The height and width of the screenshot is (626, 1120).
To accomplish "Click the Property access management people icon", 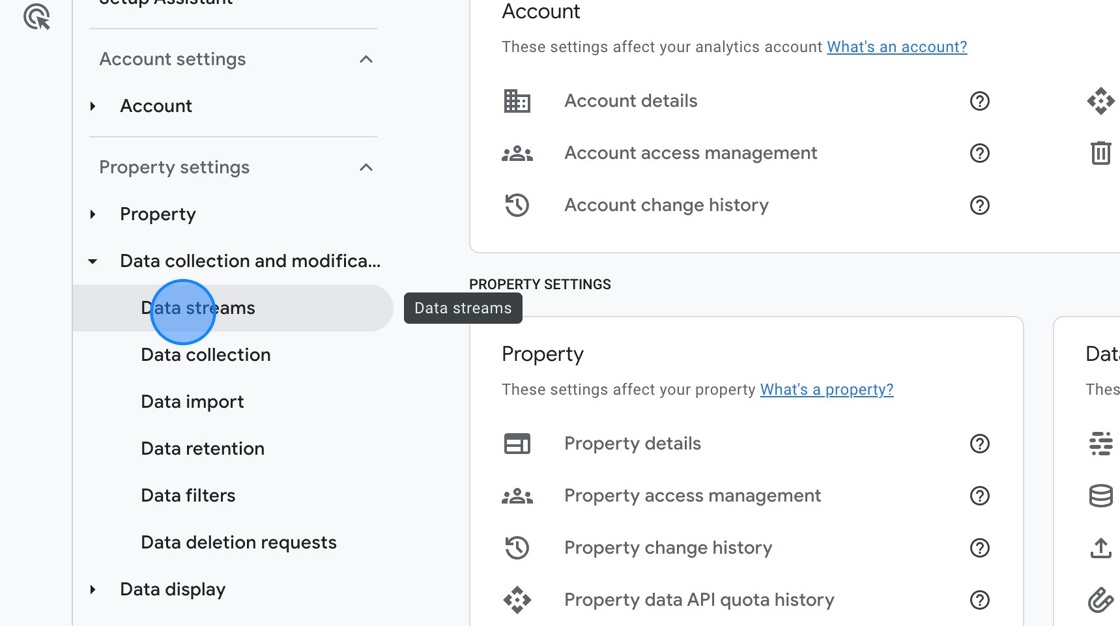I will 517,495.
